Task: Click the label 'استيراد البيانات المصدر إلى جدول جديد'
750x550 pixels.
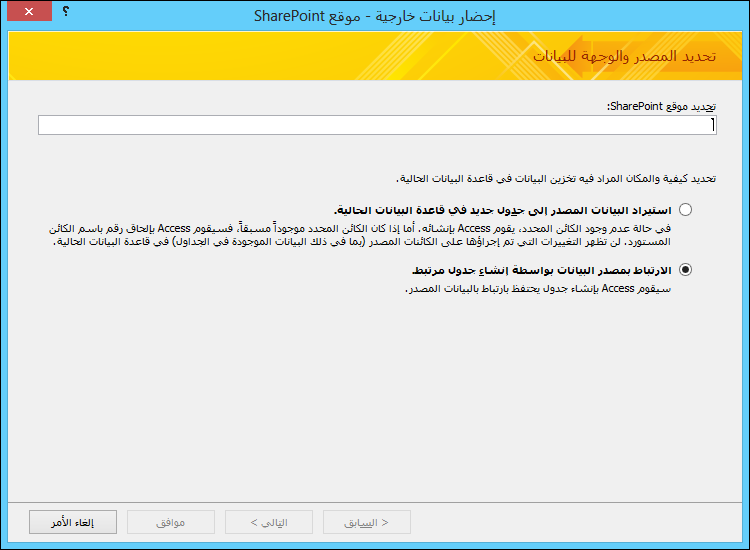Action: 503,210
